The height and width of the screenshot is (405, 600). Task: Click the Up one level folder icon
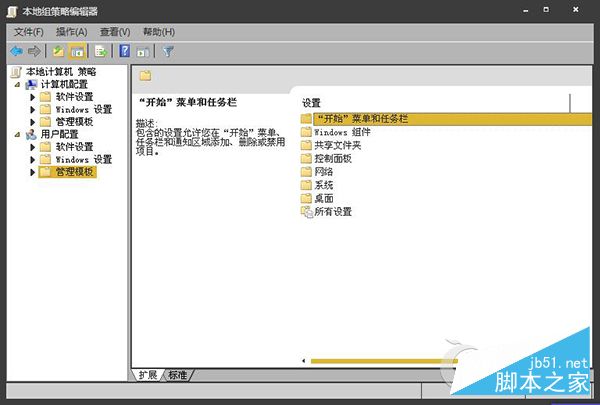[x=58, y=51]
